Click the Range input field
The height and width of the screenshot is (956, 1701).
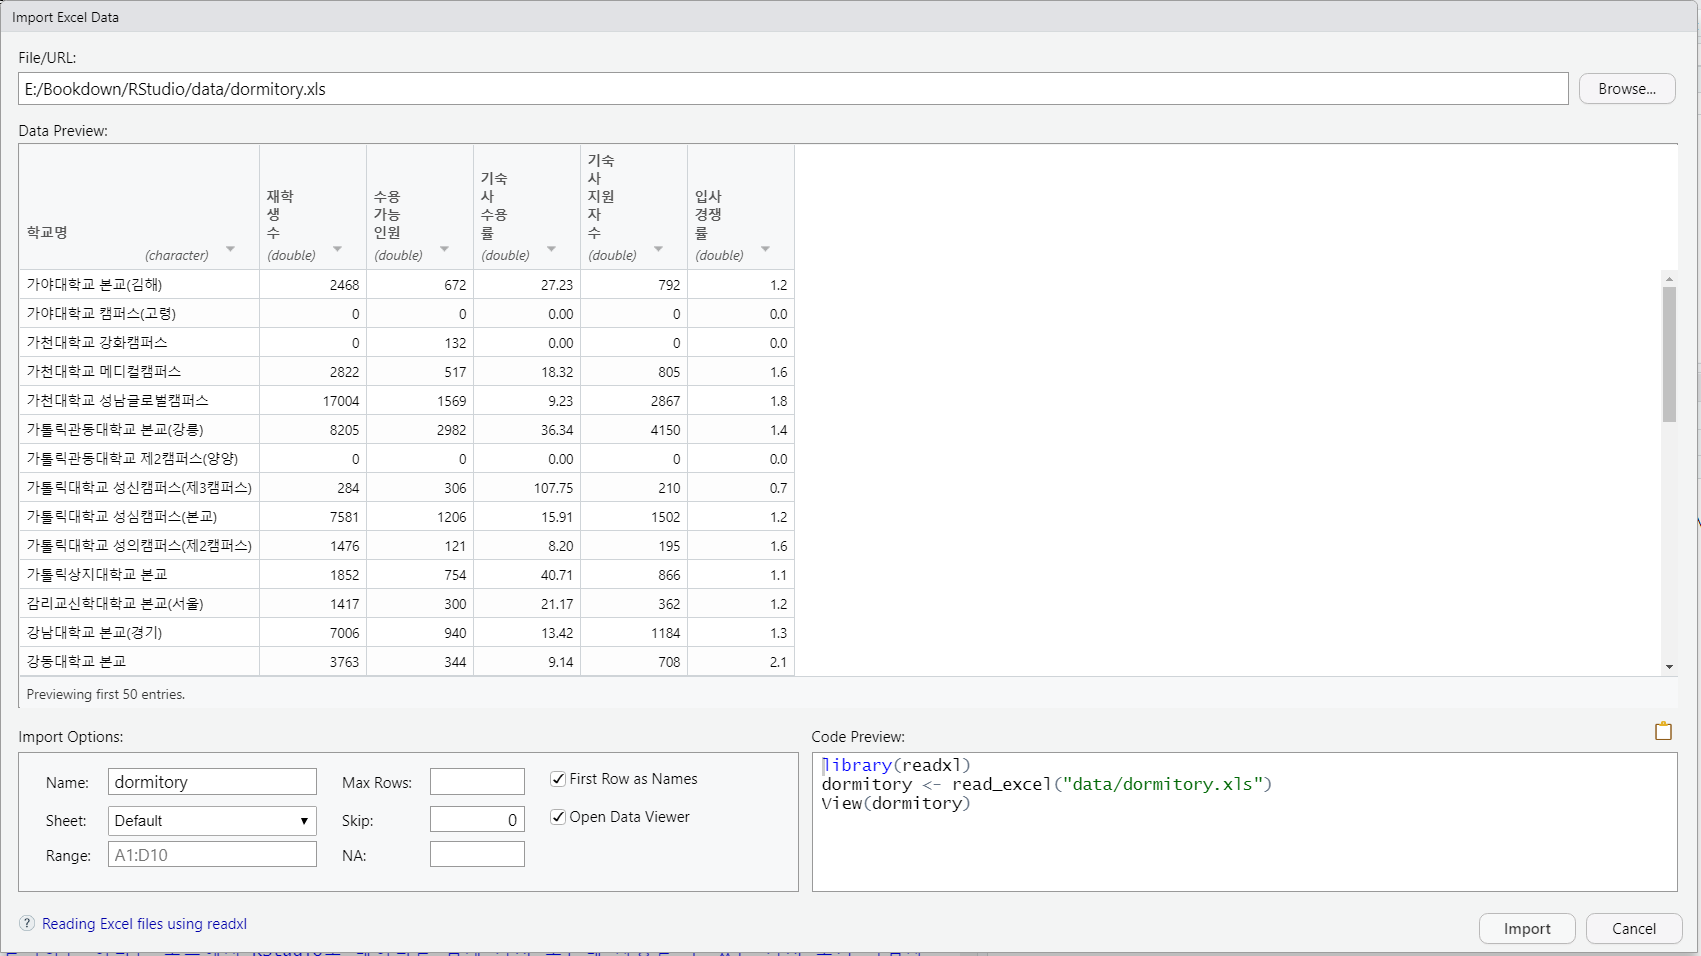click(x=212, y=855)
